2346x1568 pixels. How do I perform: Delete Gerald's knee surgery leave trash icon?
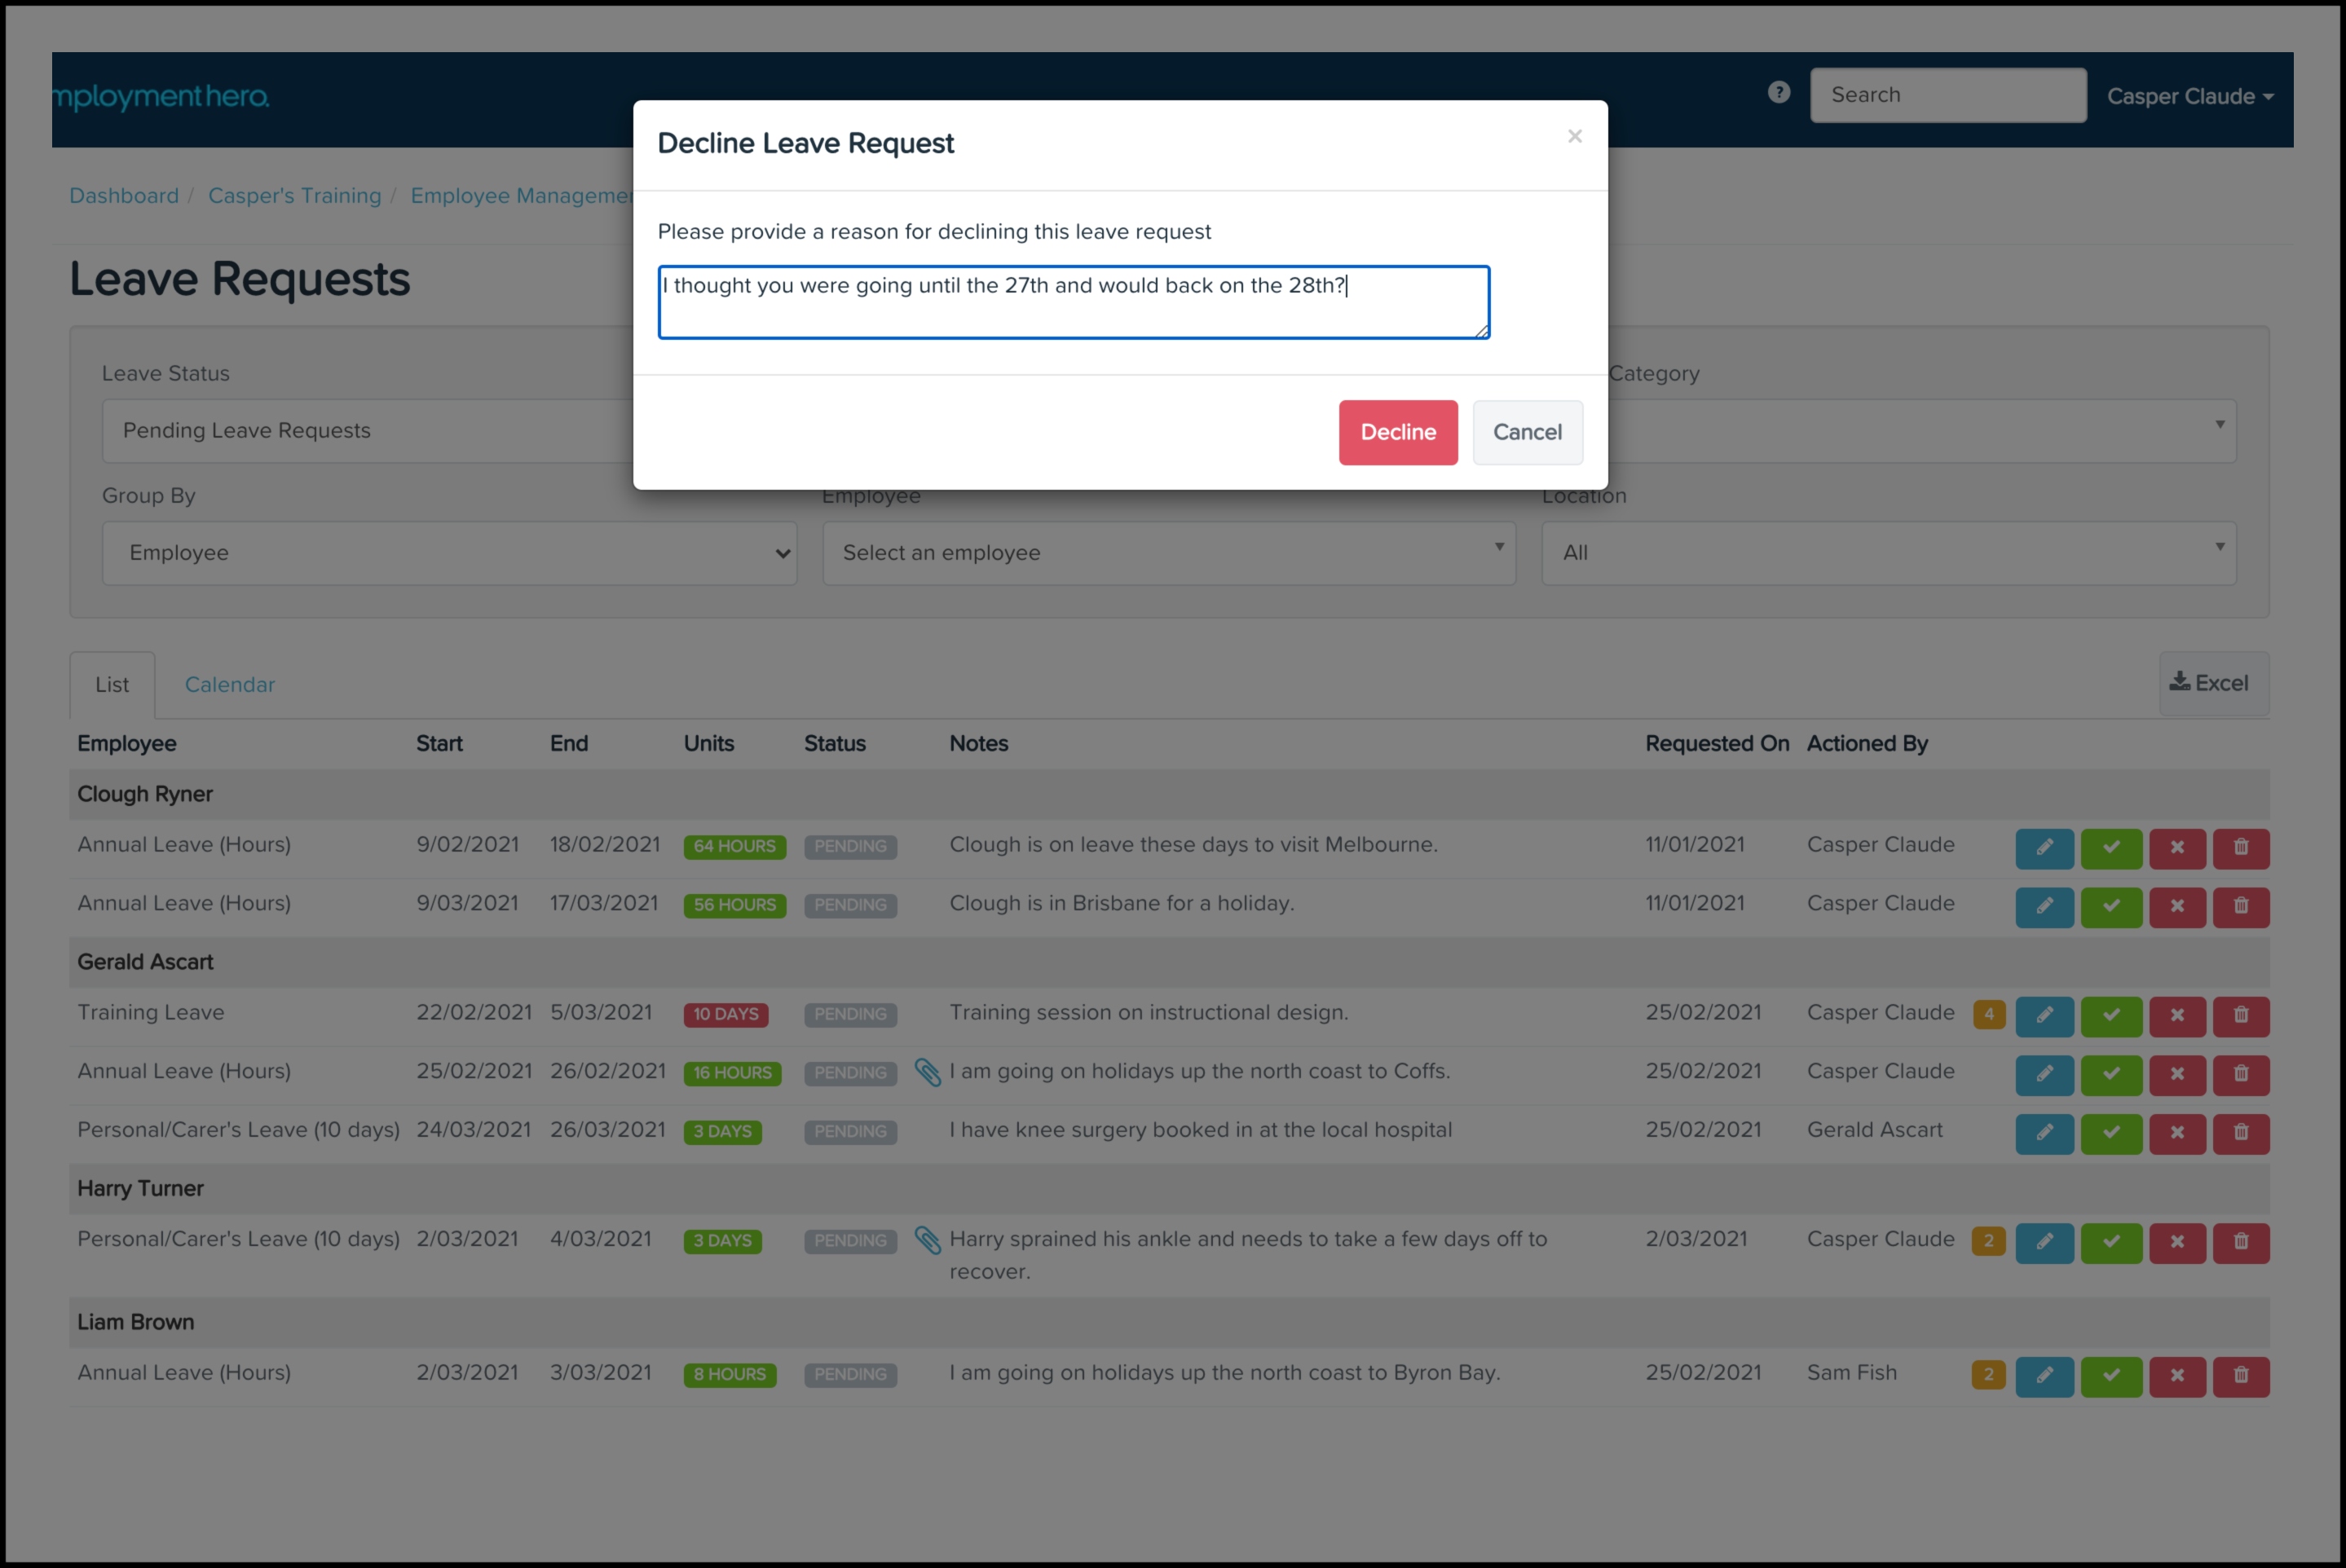(2241, 1132)
